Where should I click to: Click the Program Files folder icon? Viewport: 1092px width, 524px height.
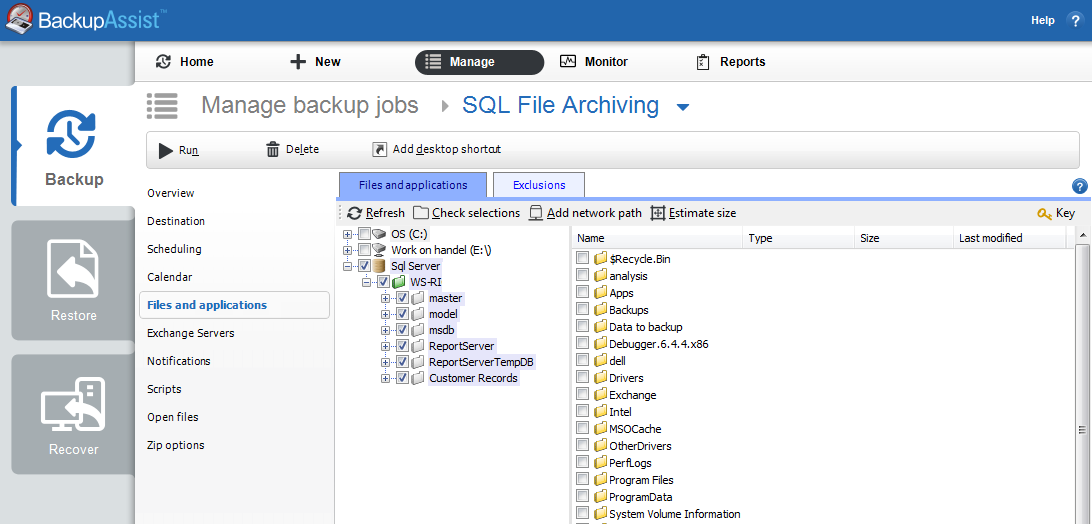(600, 479)
